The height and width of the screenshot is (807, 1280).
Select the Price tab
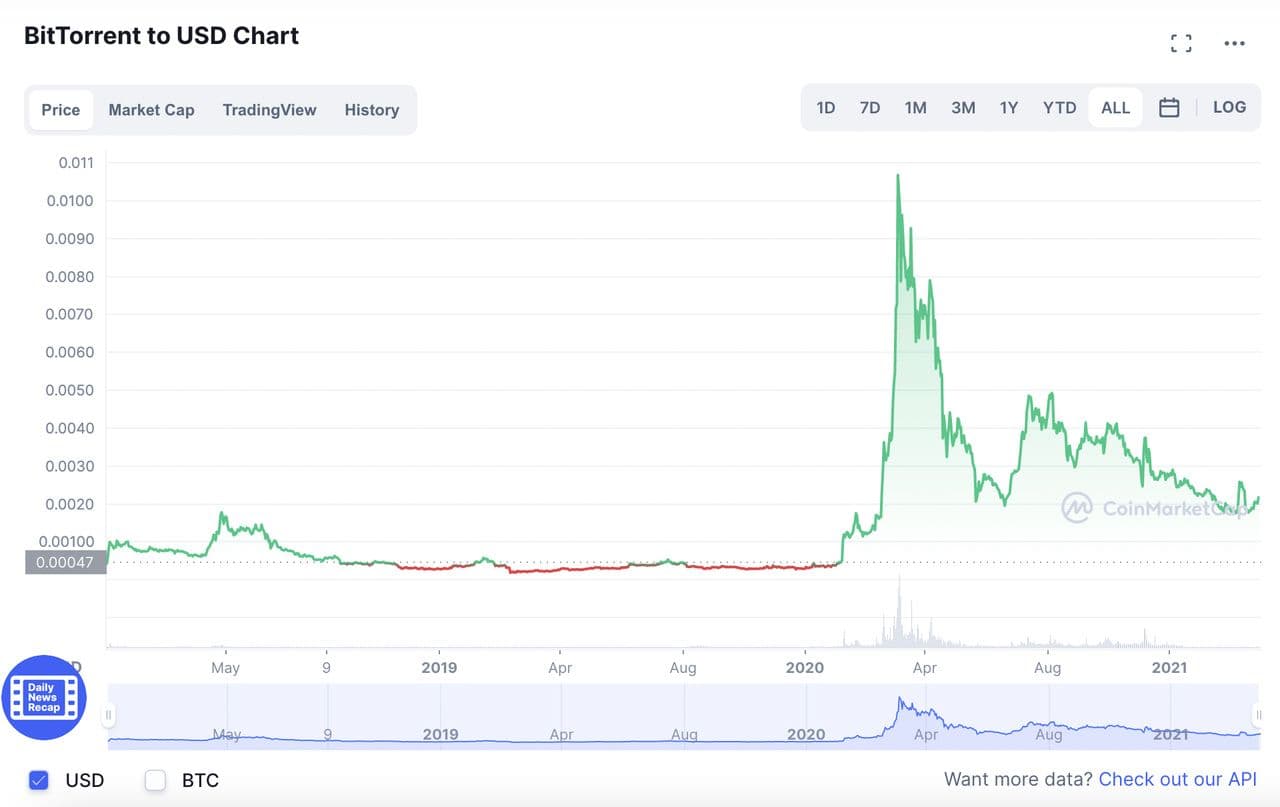(x=61, y=110)
